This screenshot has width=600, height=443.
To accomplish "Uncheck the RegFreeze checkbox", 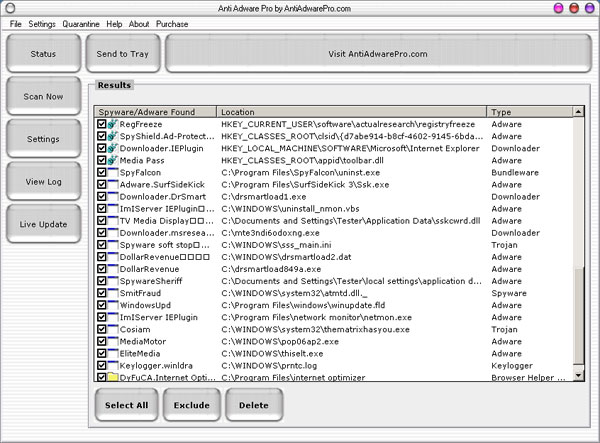I will 101,124.
